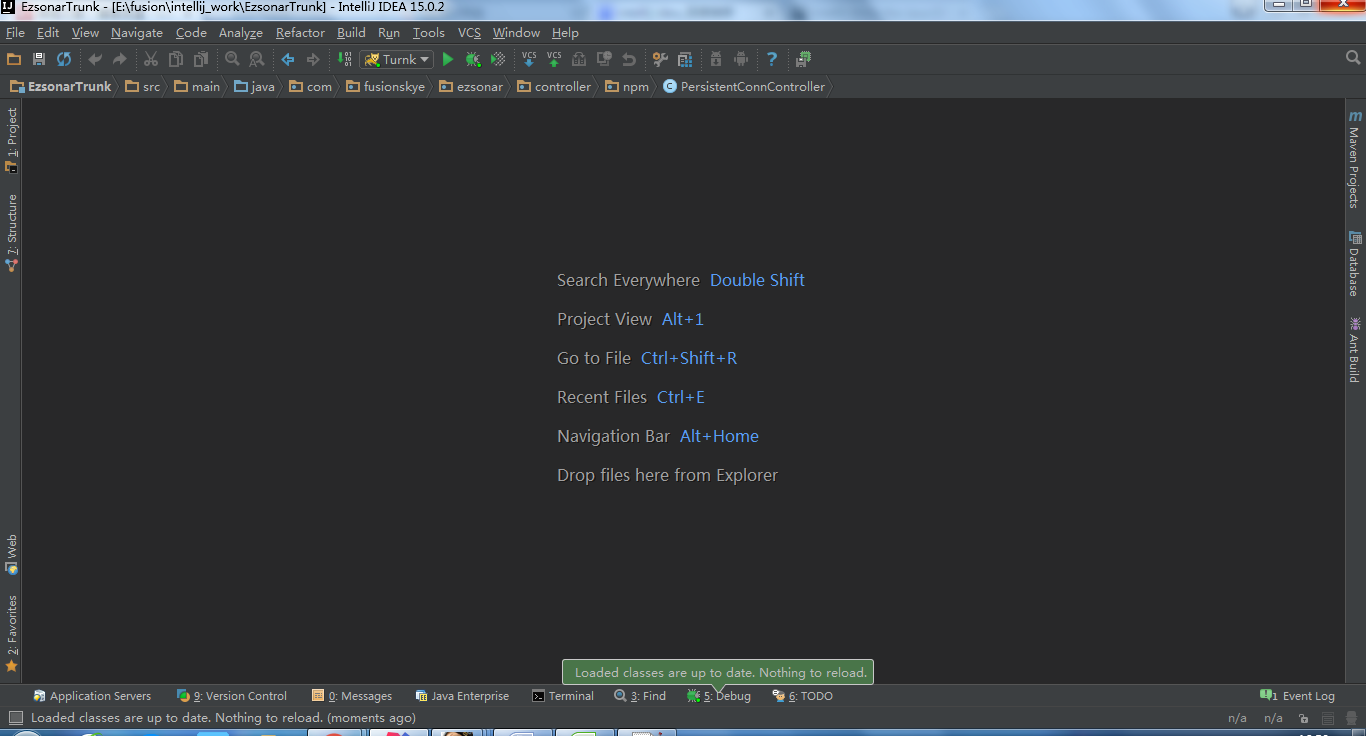Expand the main breadcrumb folder

pyautogui.click(x=197, y=87)
